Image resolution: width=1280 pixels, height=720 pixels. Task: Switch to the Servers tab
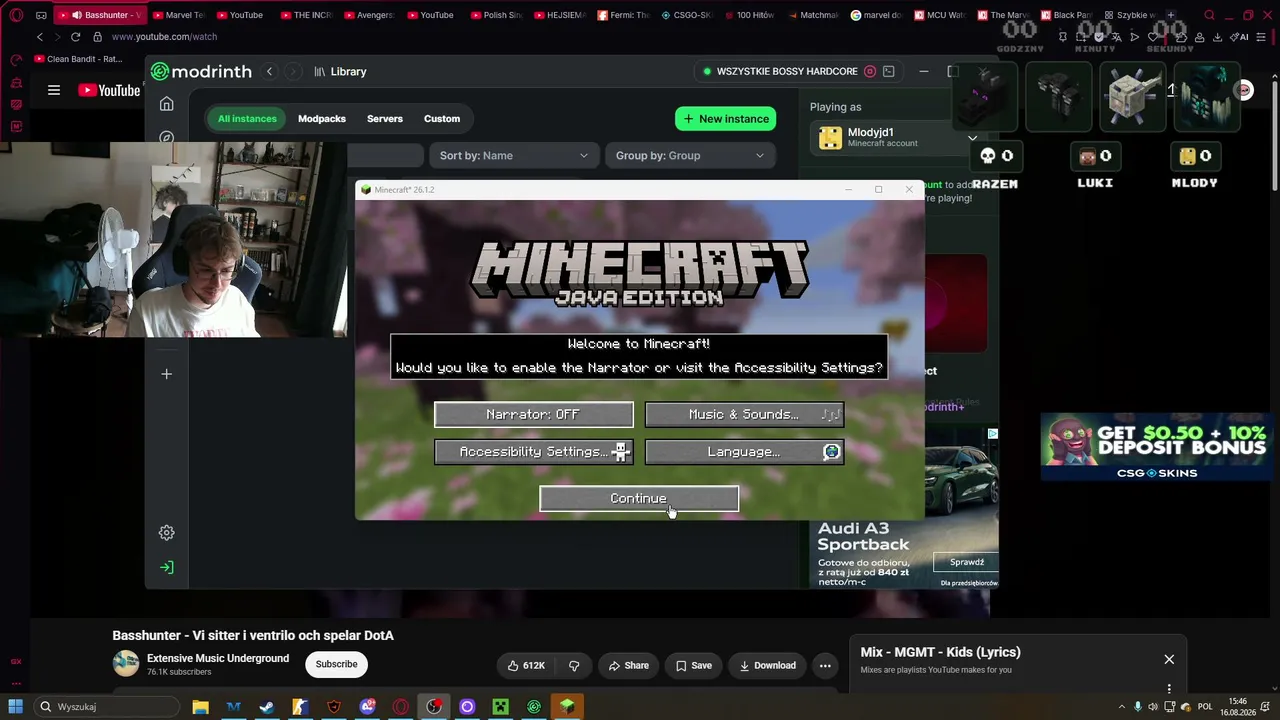coord(385,119)
